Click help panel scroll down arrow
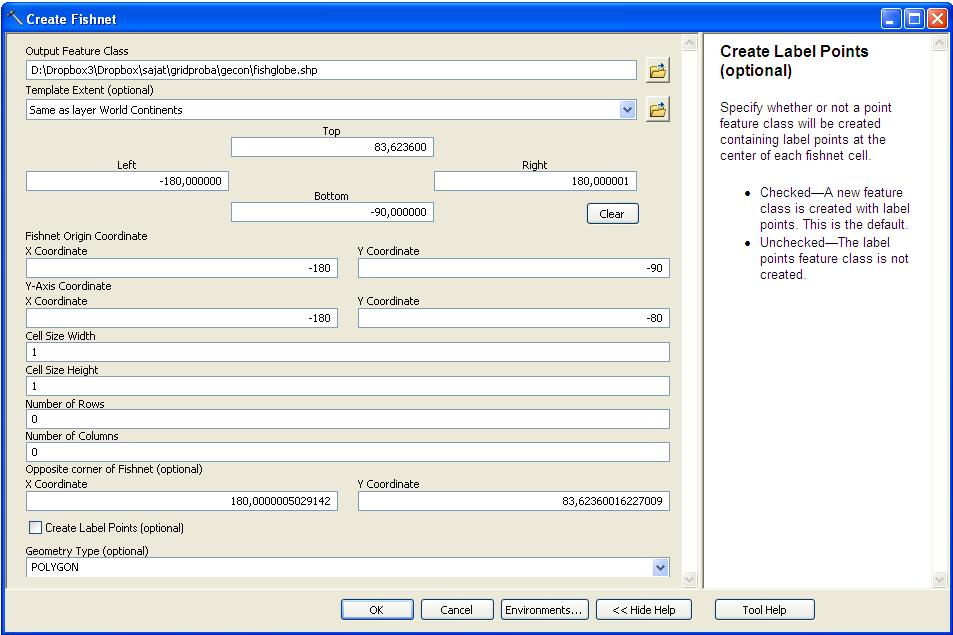The image size is (953, 635). coord(939,579)
